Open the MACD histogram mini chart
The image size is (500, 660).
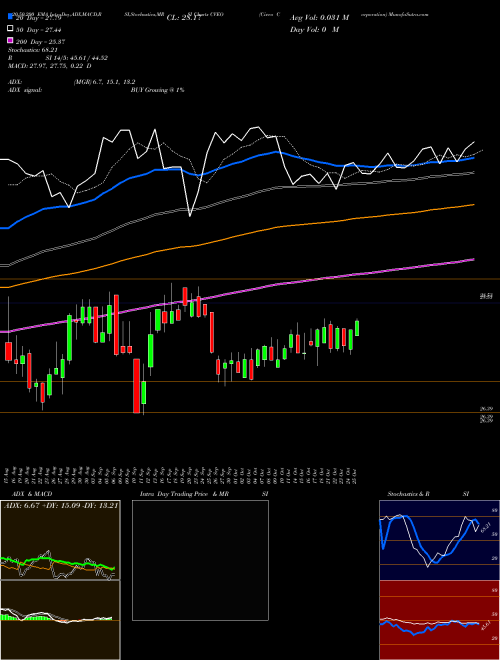pos(60,620)
